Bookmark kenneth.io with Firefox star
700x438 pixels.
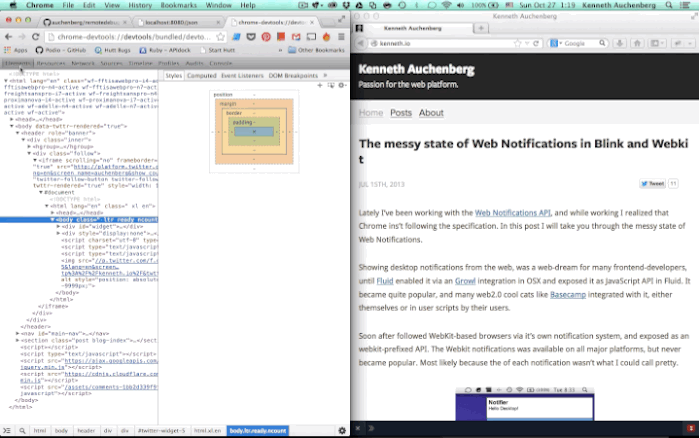coord(517,43)
